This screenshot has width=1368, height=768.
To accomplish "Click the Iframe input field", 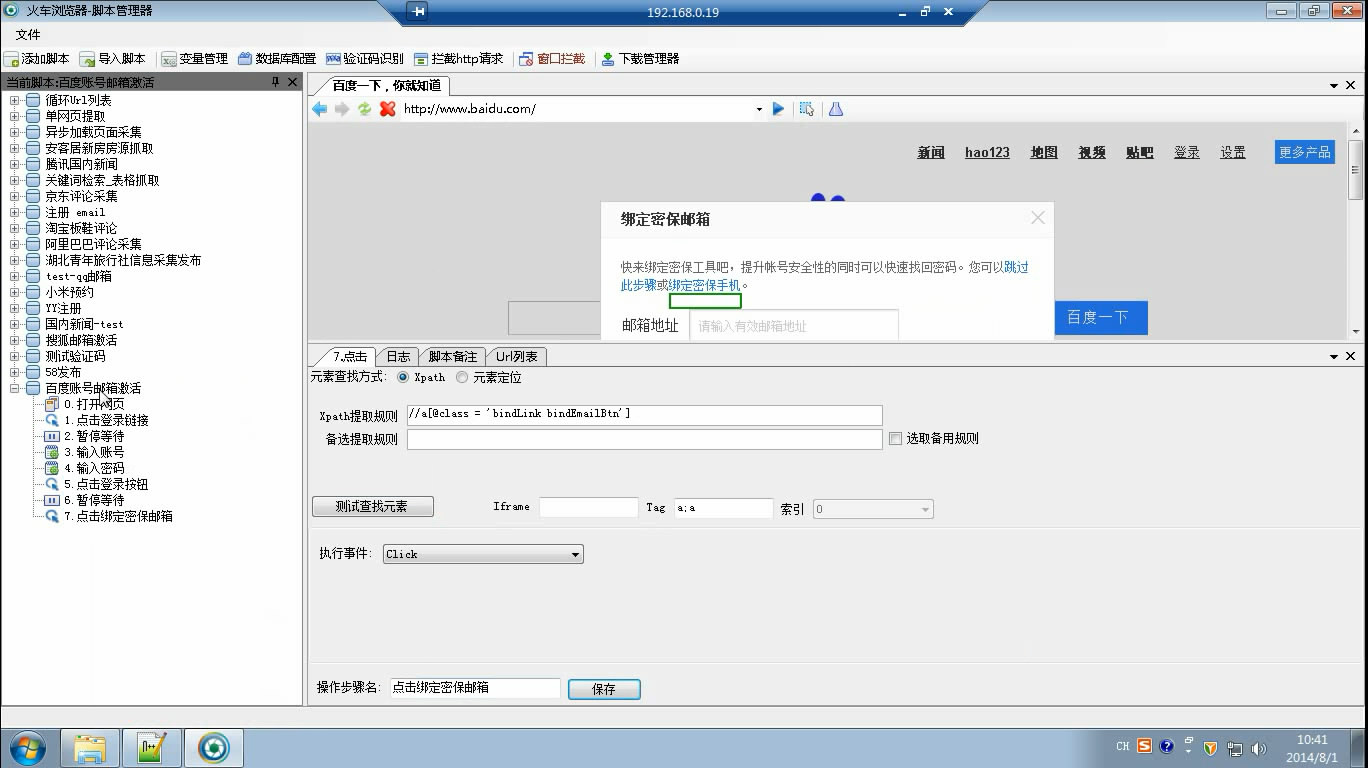I will [588, 508].
